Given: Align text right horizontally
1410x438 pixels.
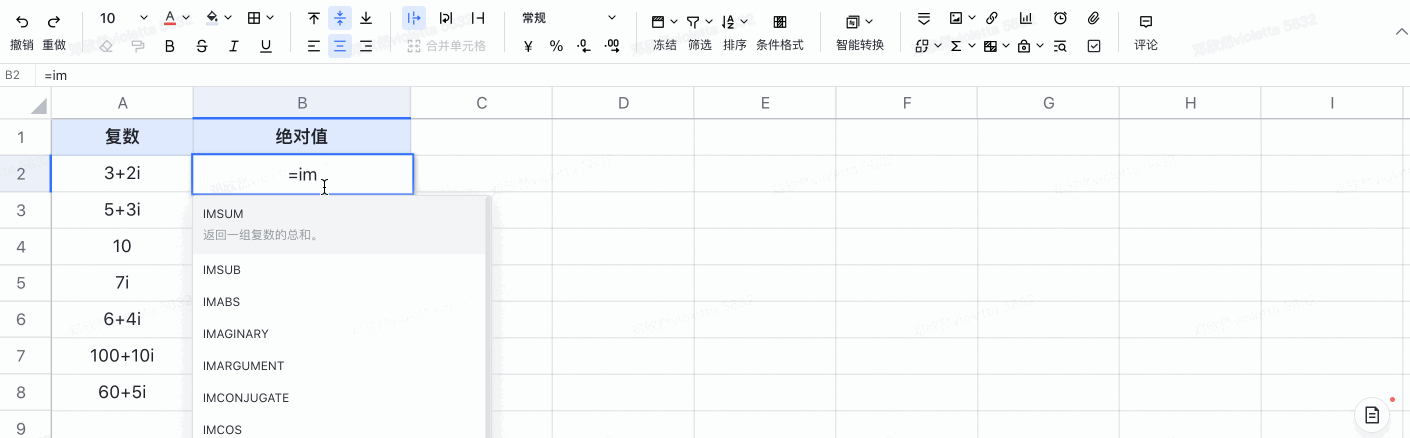Looking at the screenshot, I should (366, 45).
